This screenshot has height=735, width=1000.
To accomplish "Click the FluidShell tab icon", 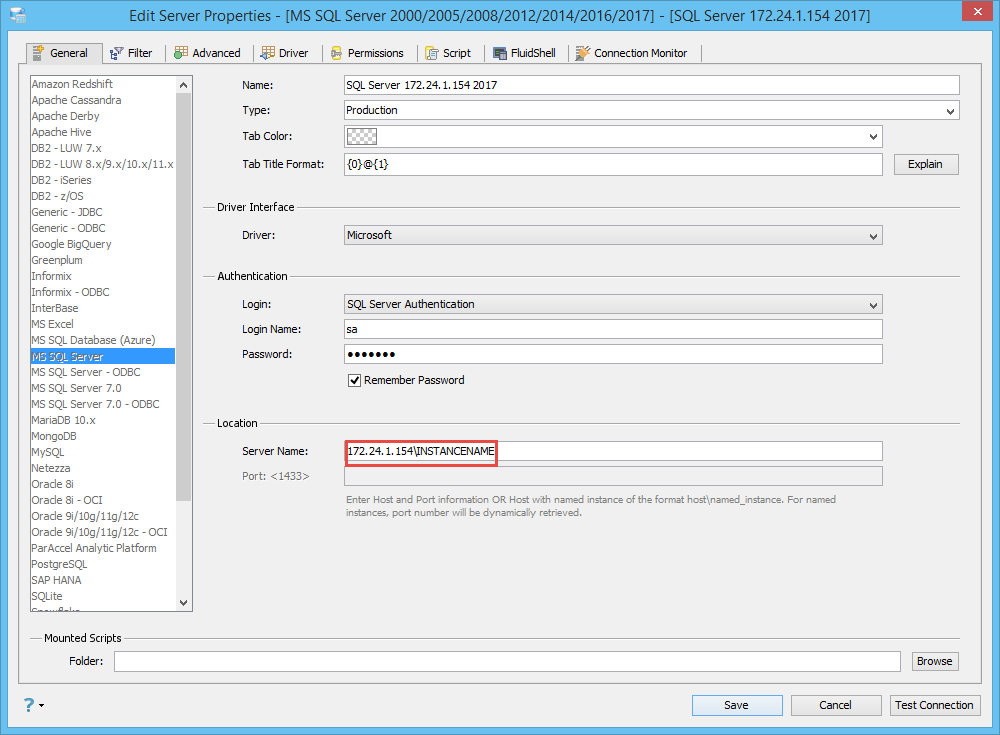I will pyautogui.click(x=500, y=54).
